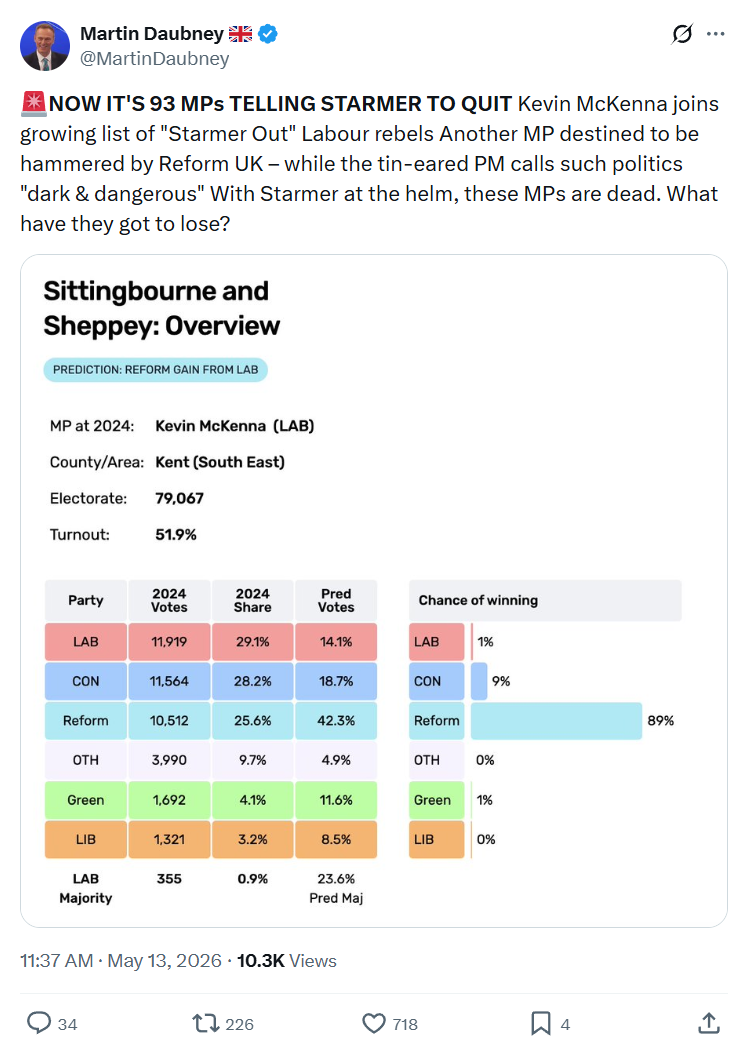Screen dimensions: 748x1051
Task: Open Martin Daubney's profile picture
Action: 45,46
